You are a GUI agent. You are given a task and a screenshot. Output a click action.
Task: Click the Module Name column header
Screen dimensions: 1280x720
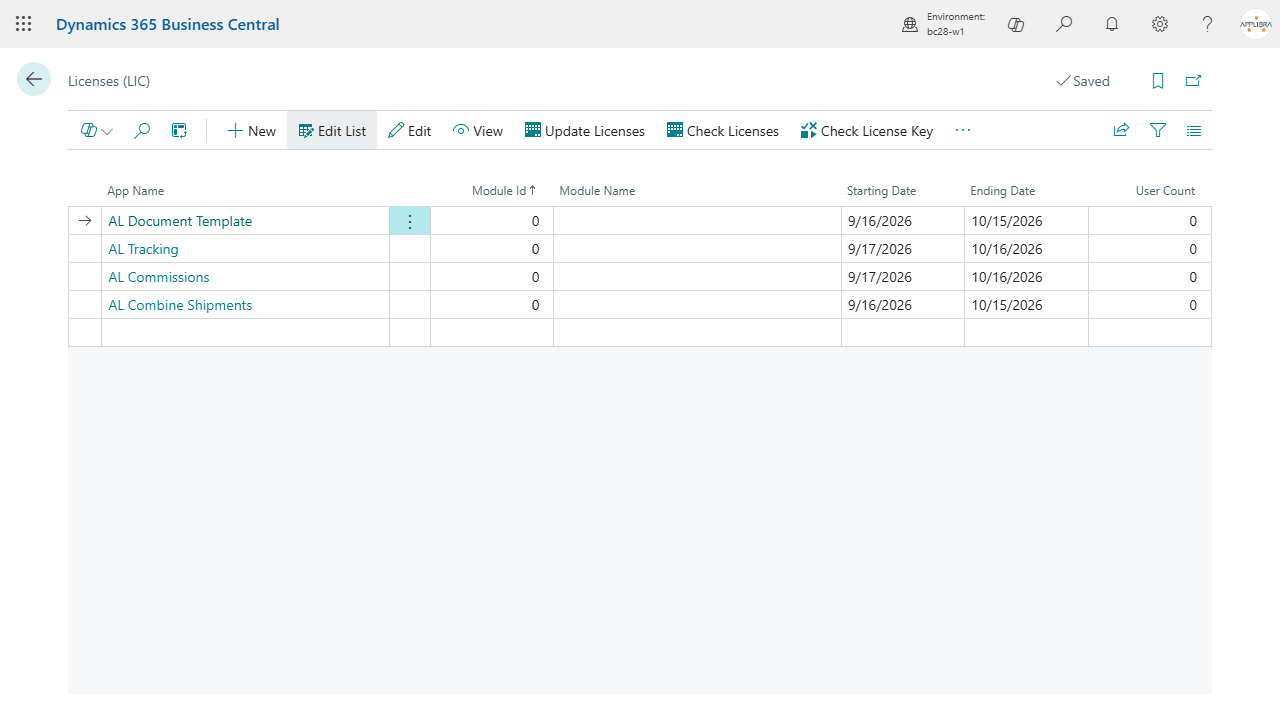[597, 190]
